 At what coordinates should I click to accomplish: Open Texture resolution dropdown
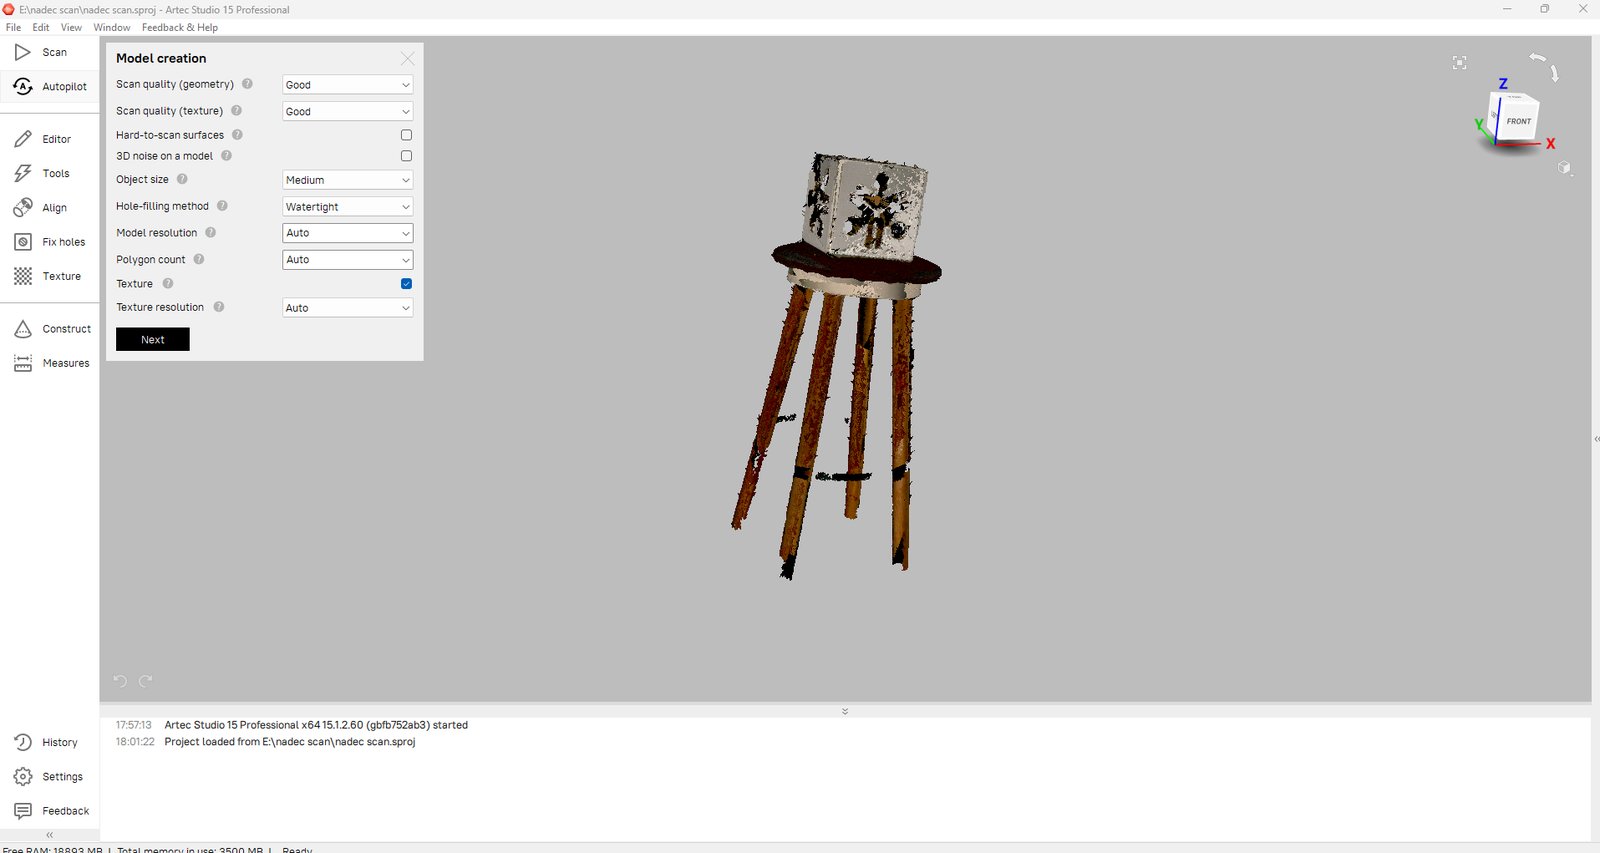[347, 308]
